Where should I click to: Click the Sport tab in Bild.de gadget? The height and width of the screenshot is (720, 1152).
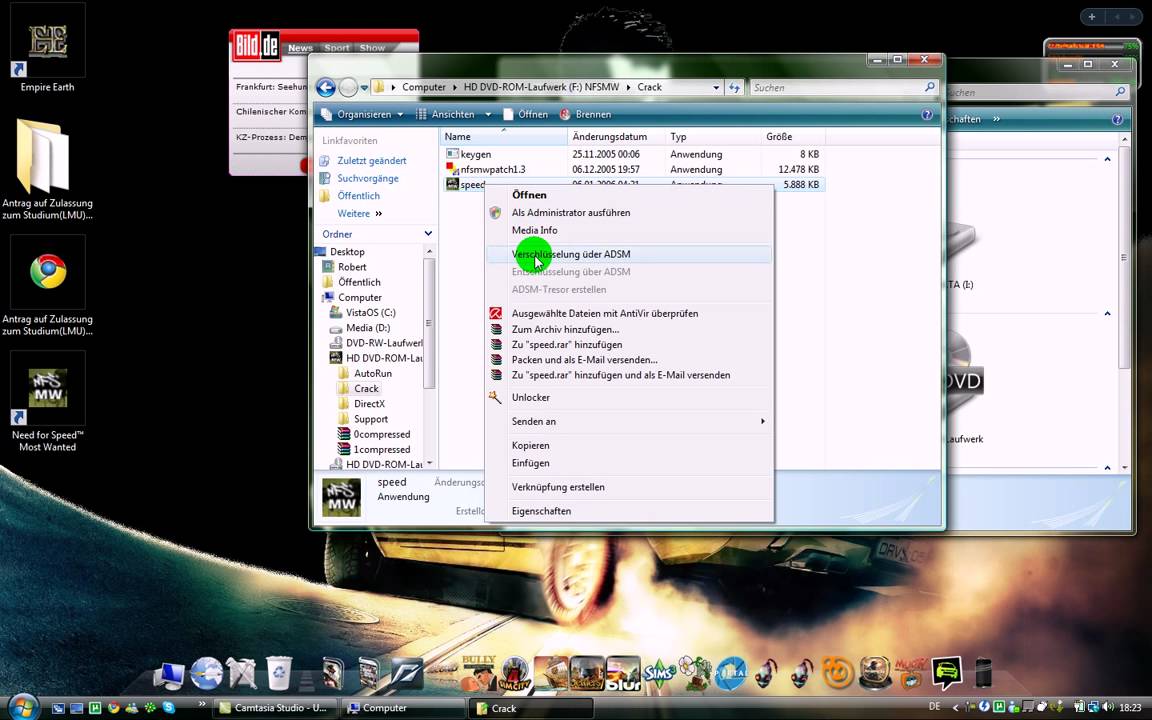[336, 48]
